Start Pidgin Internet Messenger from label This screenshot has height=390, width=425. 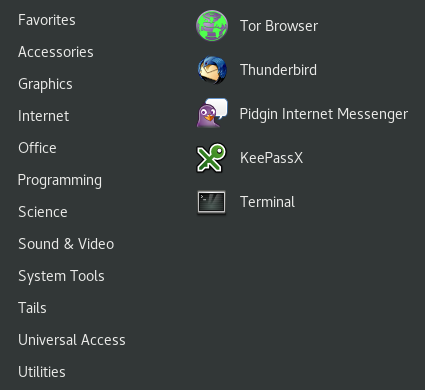pos(324,114)
